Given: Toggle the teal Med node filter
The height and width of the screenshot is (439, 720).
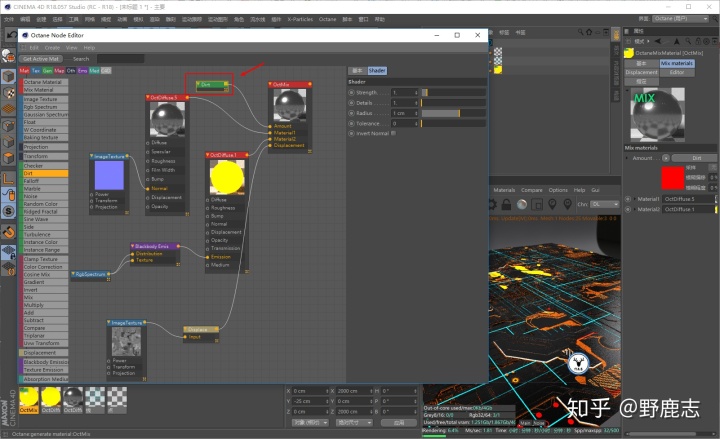Looking at the screenshot, I should point(94,71).
